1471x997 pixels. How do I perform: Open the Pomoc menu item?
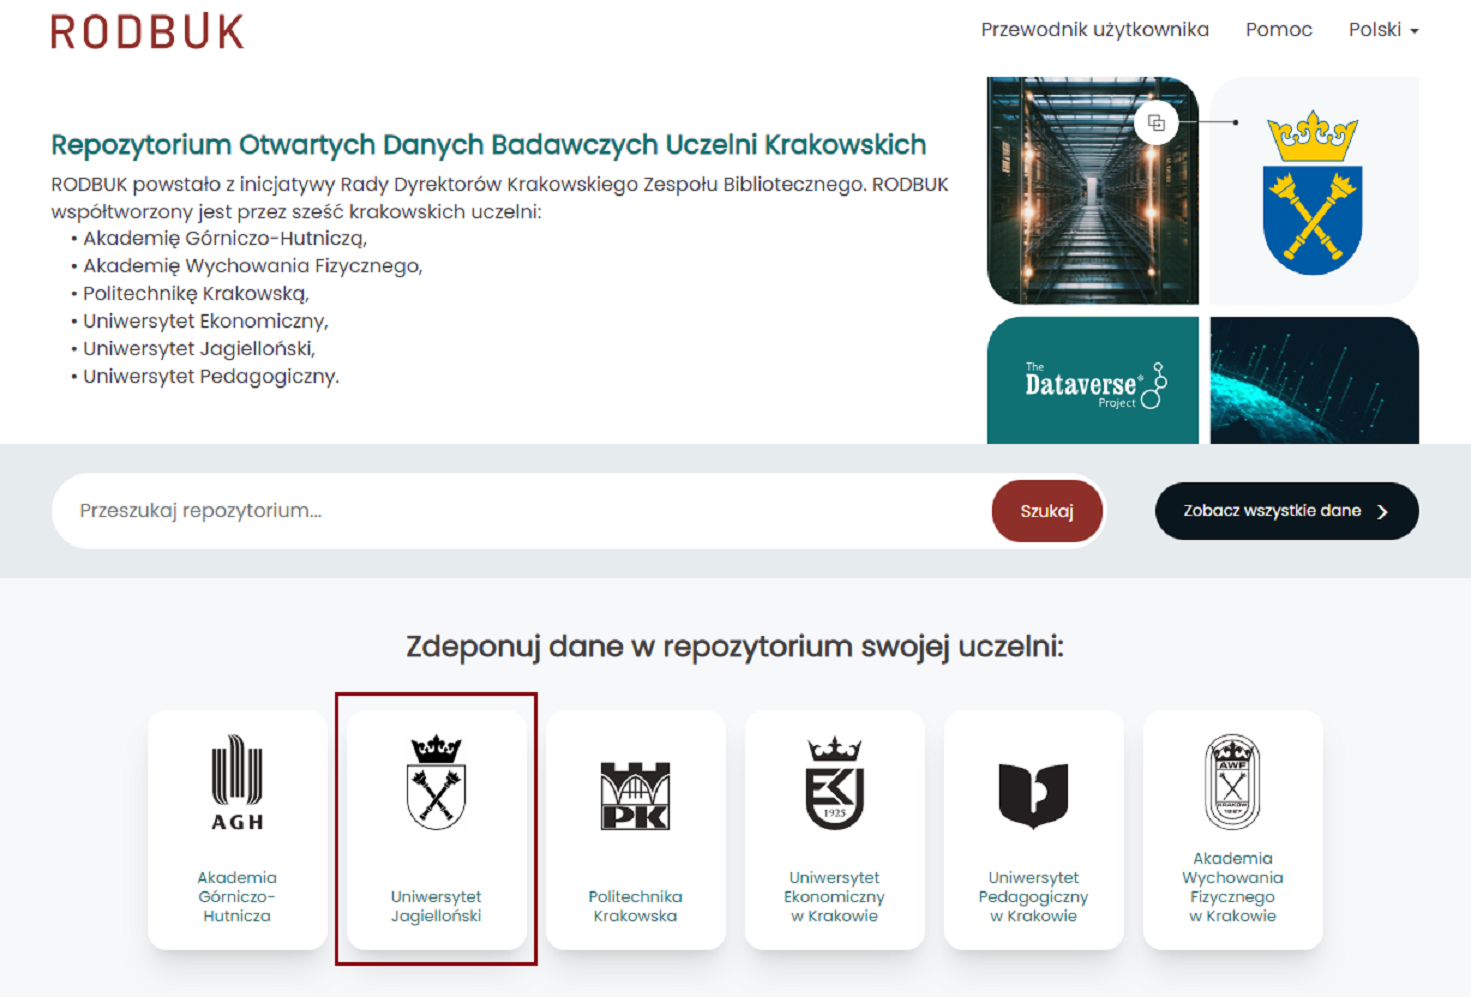pyautogui.click(x=1279, y=30)
